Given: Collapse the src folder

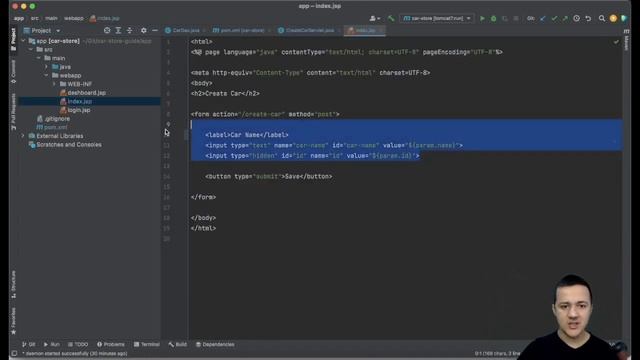Looking at the screenshot, I should tap(31, 49).
